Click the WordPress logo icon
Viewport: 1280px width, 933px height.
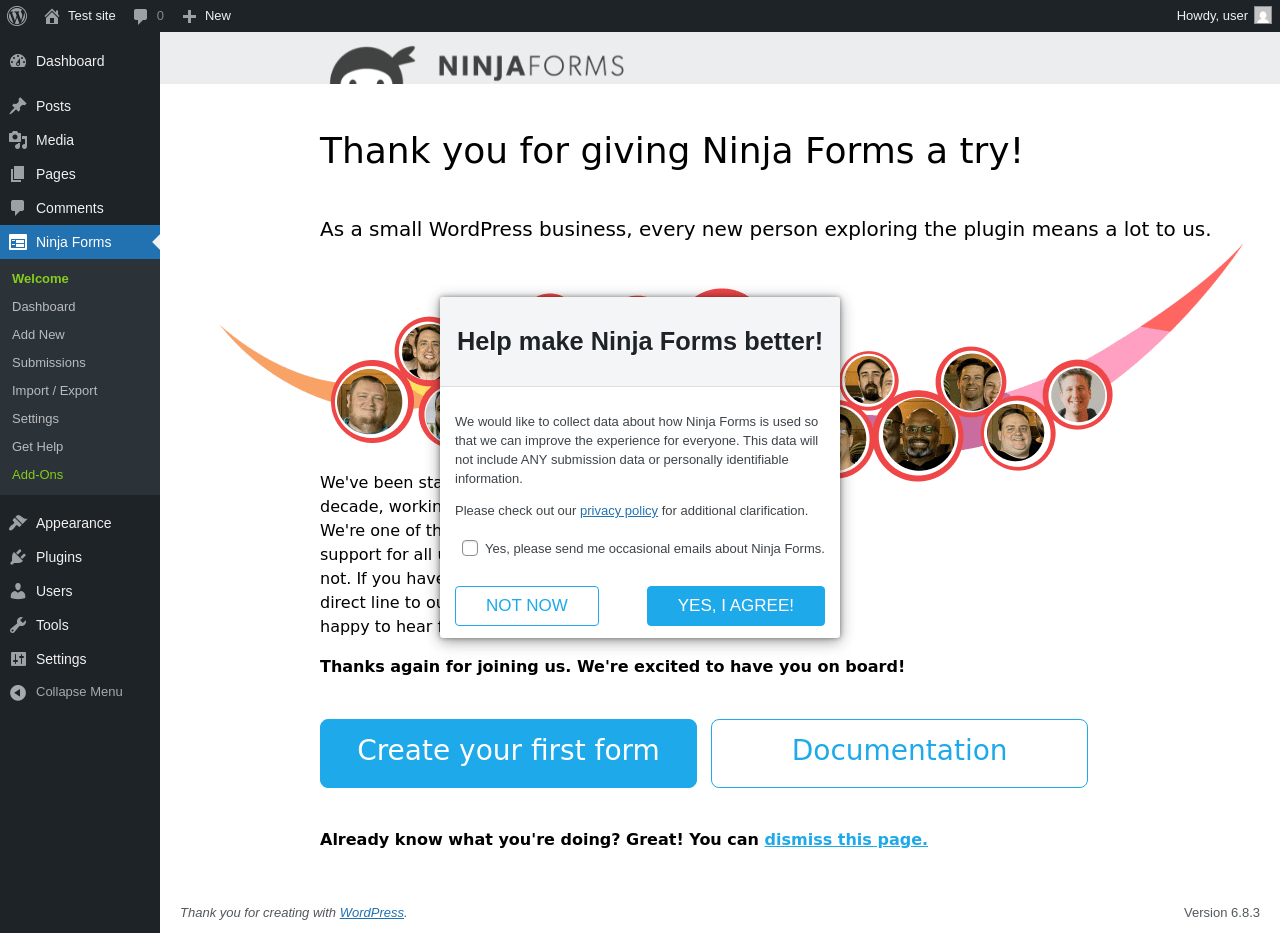click(17, 16)
